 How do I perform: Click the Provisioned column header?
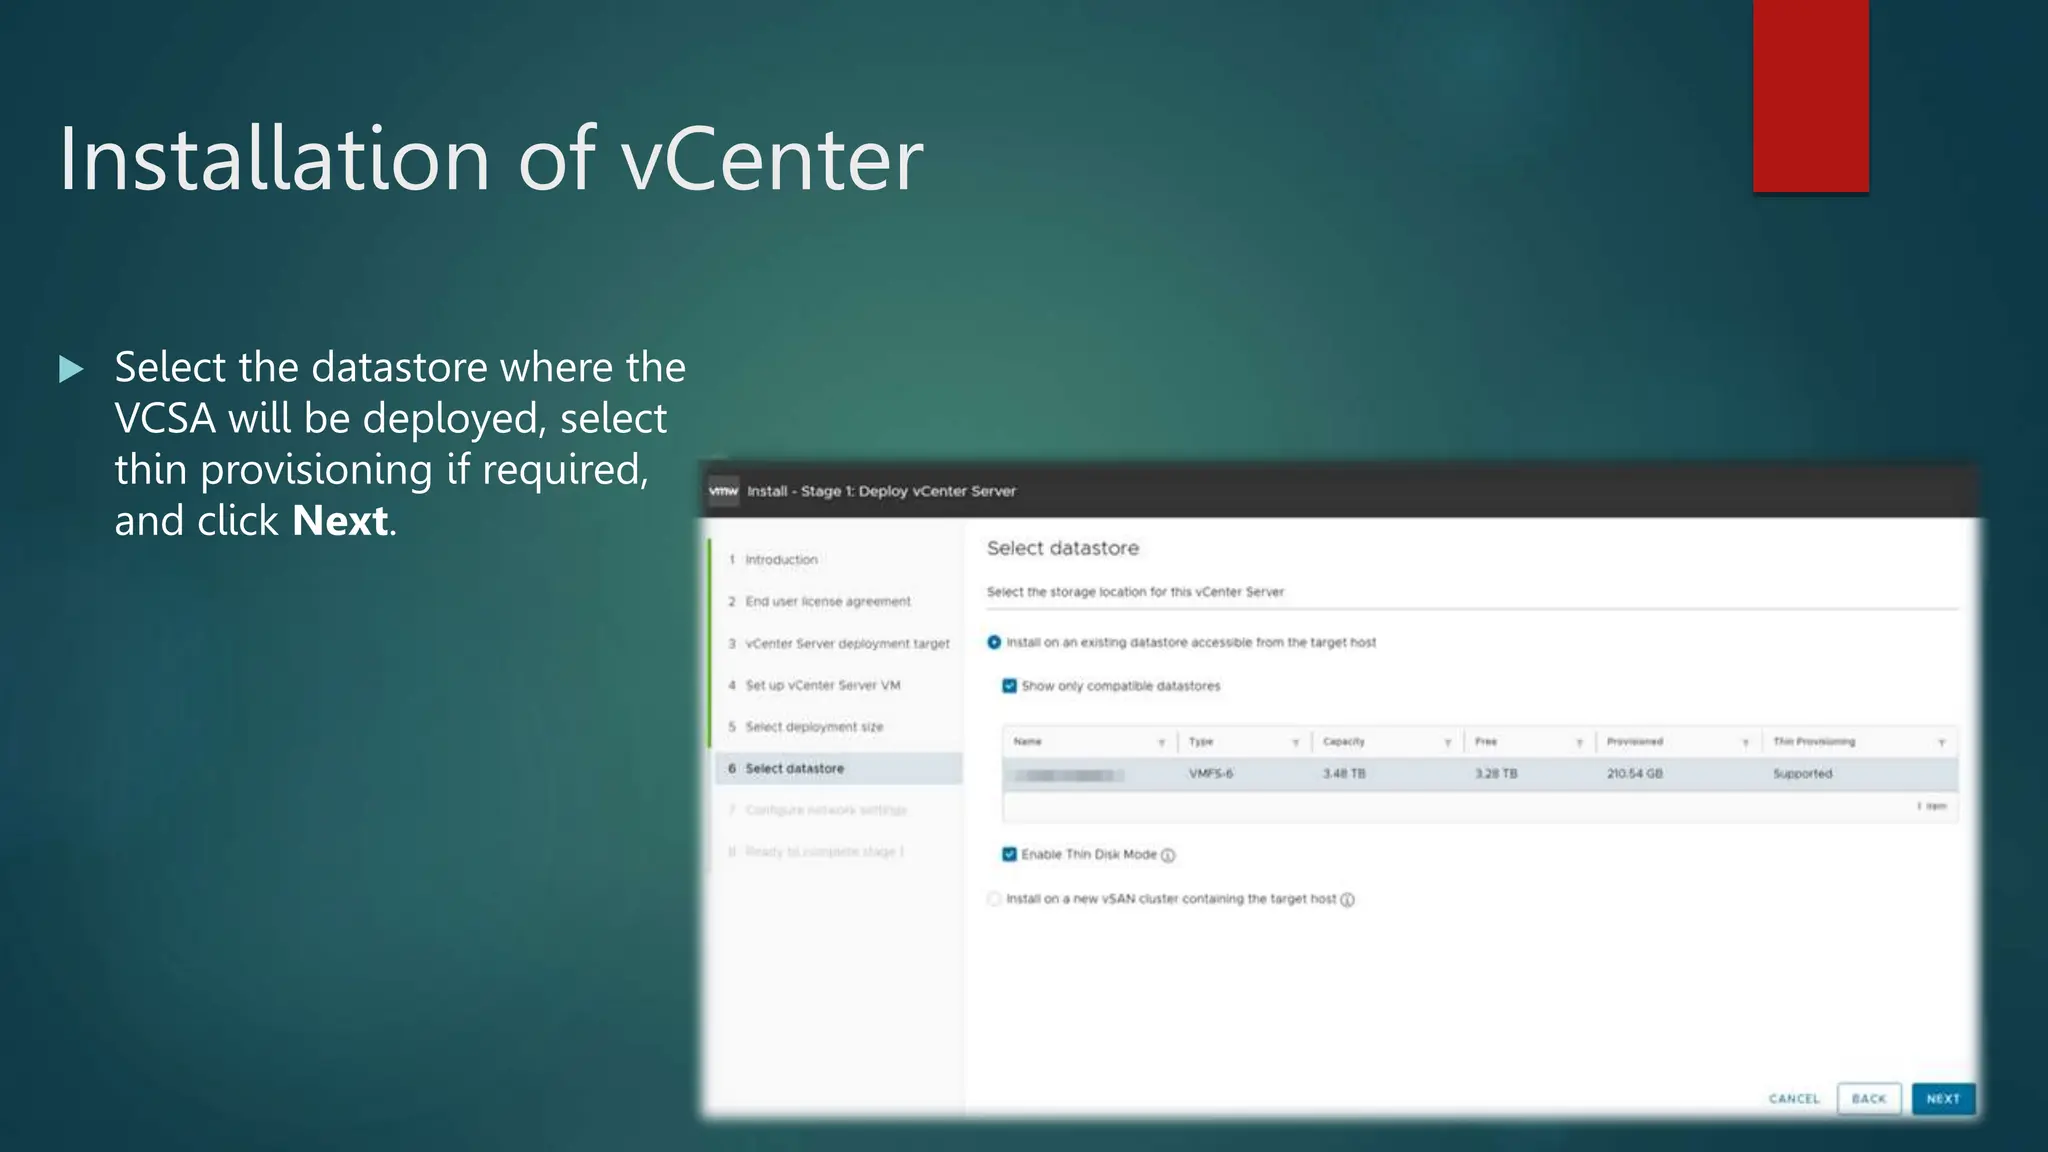point(1635,742)
